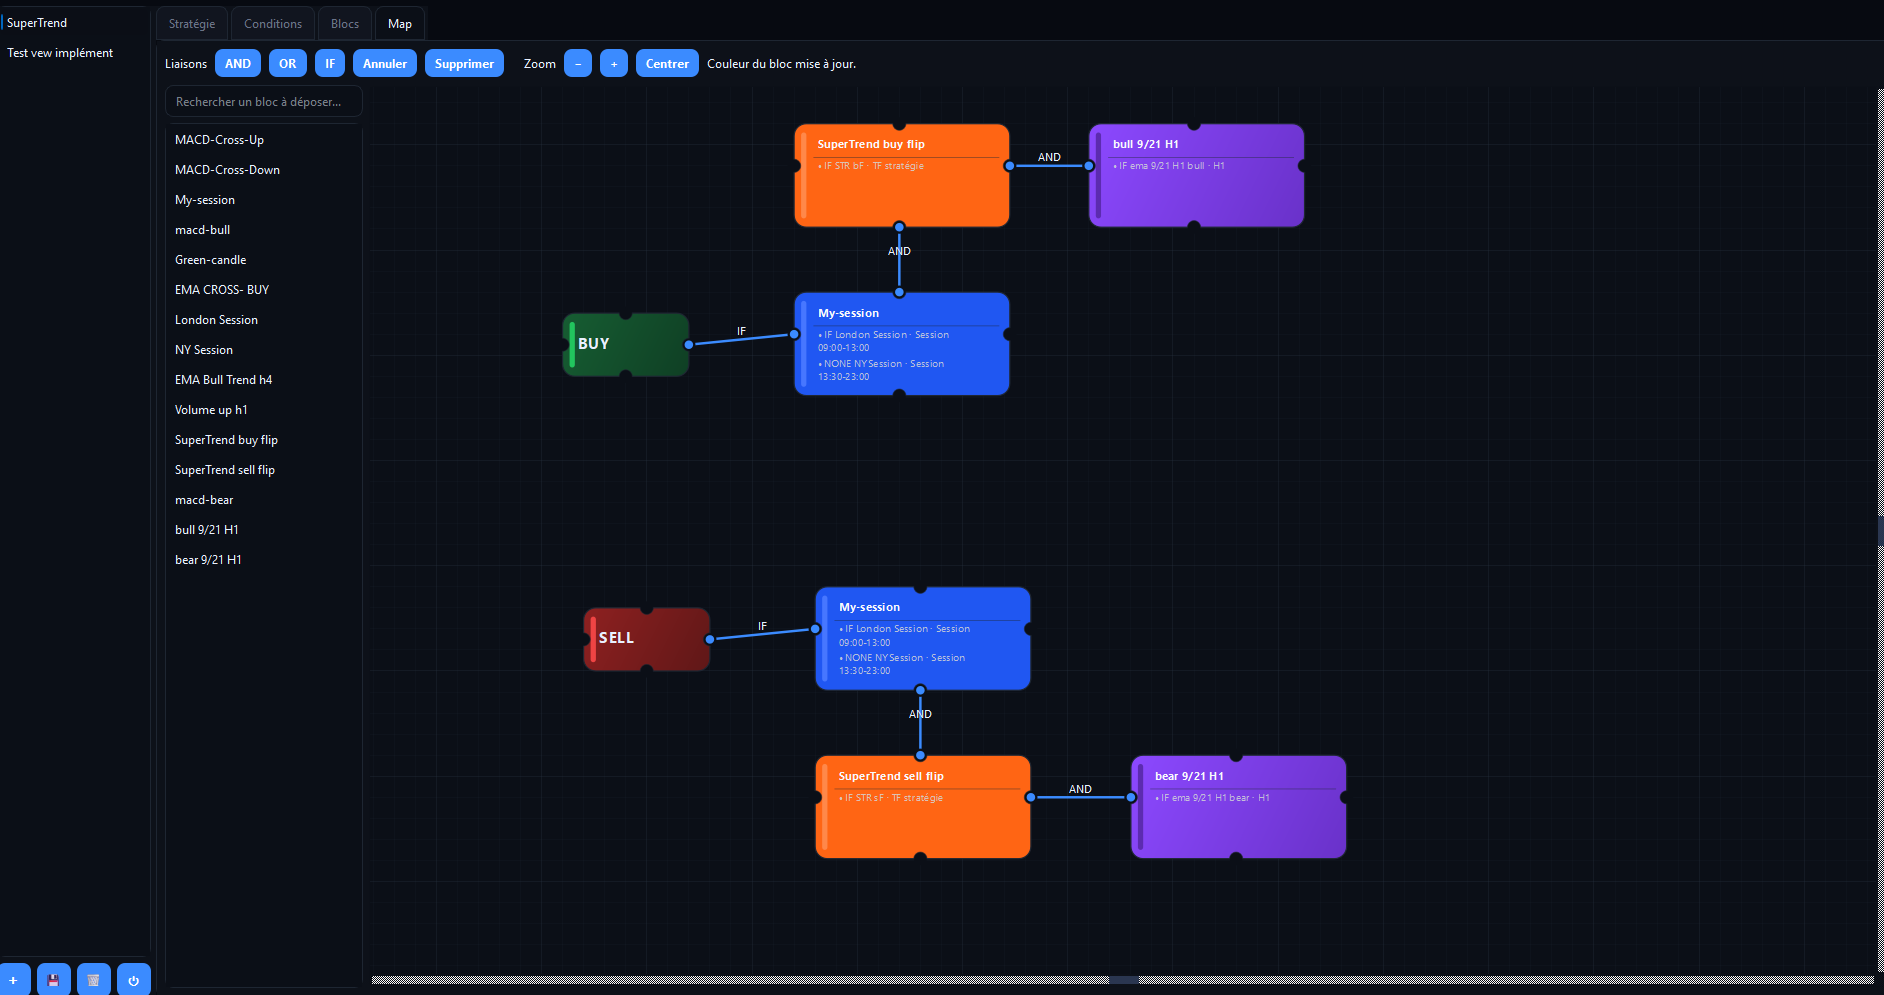
Task: Click the Supprimer button
Action: click(464, 64)
